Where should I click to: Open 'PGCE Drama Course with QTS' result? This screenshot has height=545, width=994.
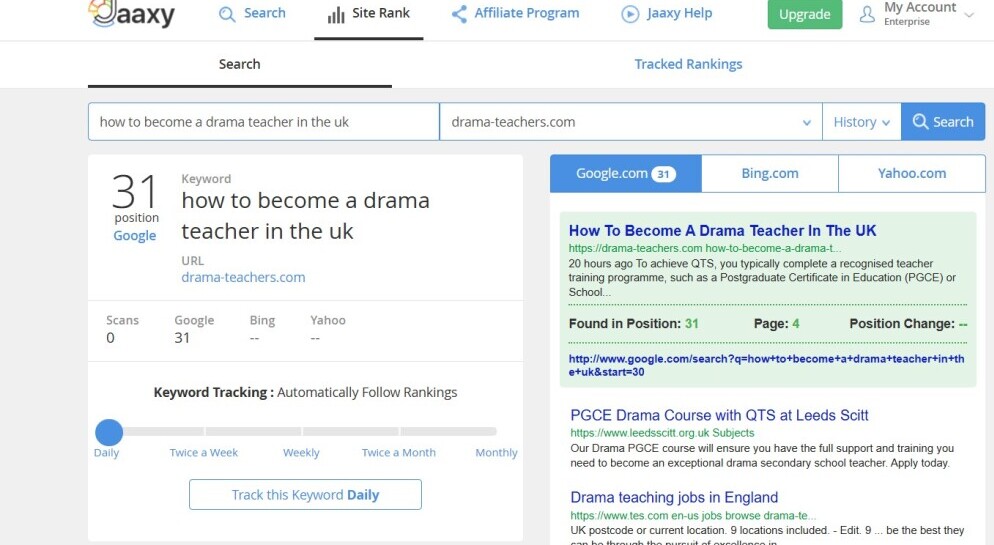[x=719, y=415]
